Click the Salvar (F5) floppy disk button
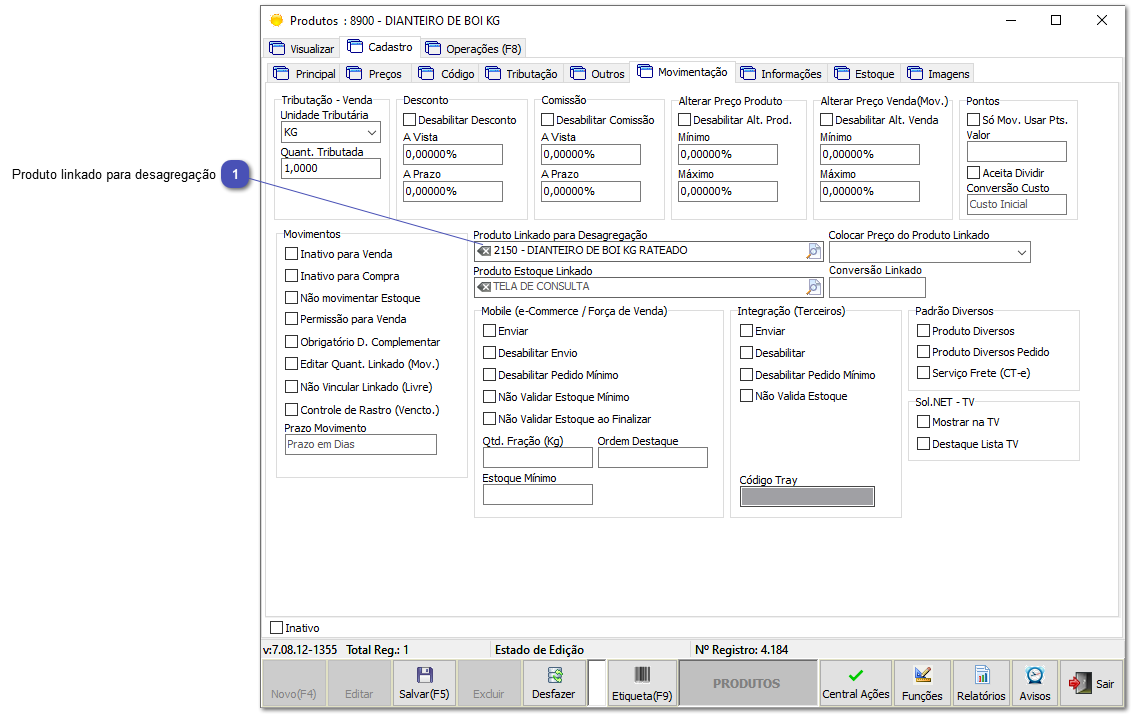 coord(424,684)
